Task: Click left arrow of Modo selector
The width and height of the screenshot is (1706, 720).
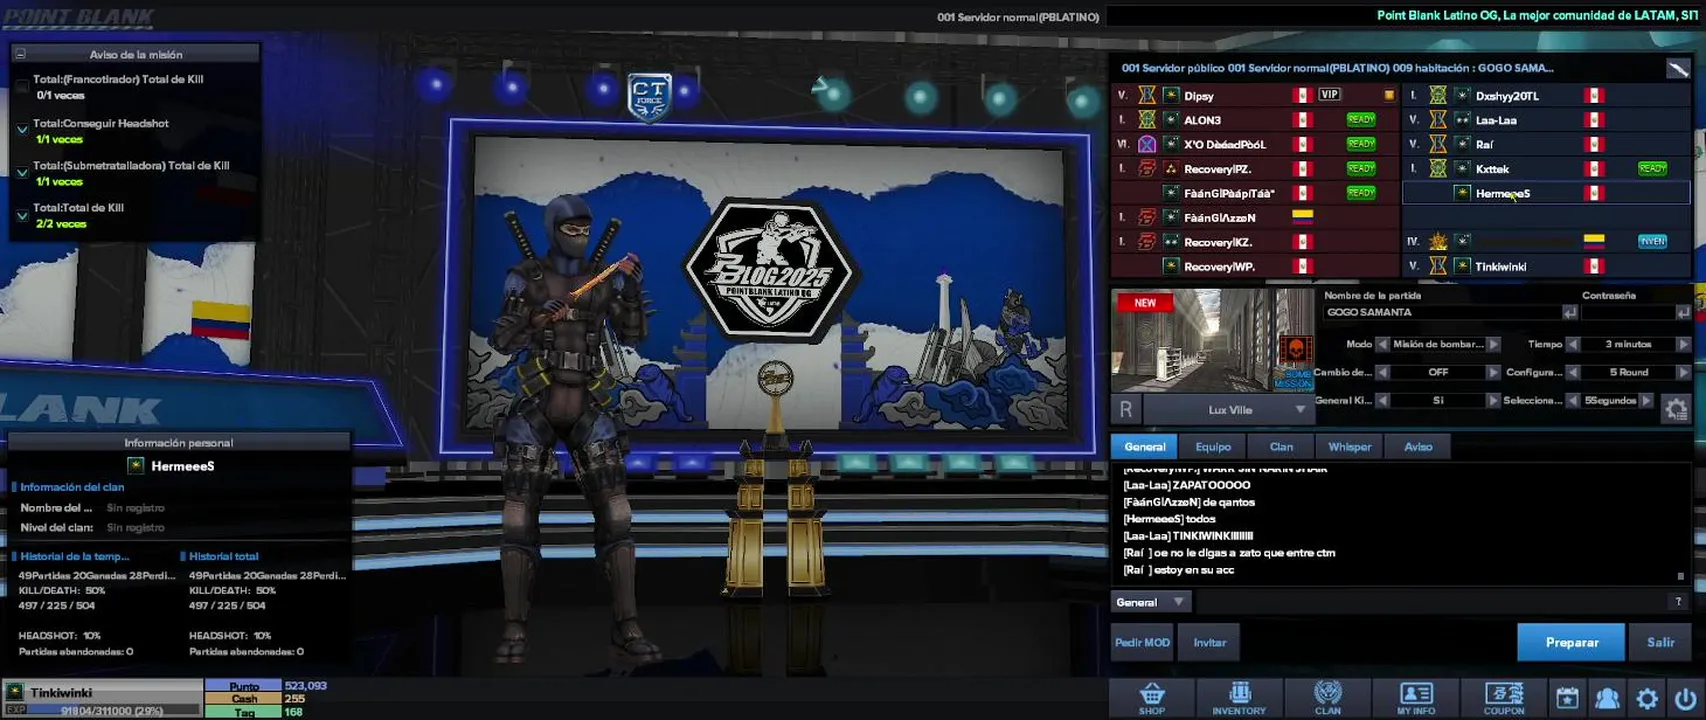Action: click(x=1382, y=344)
